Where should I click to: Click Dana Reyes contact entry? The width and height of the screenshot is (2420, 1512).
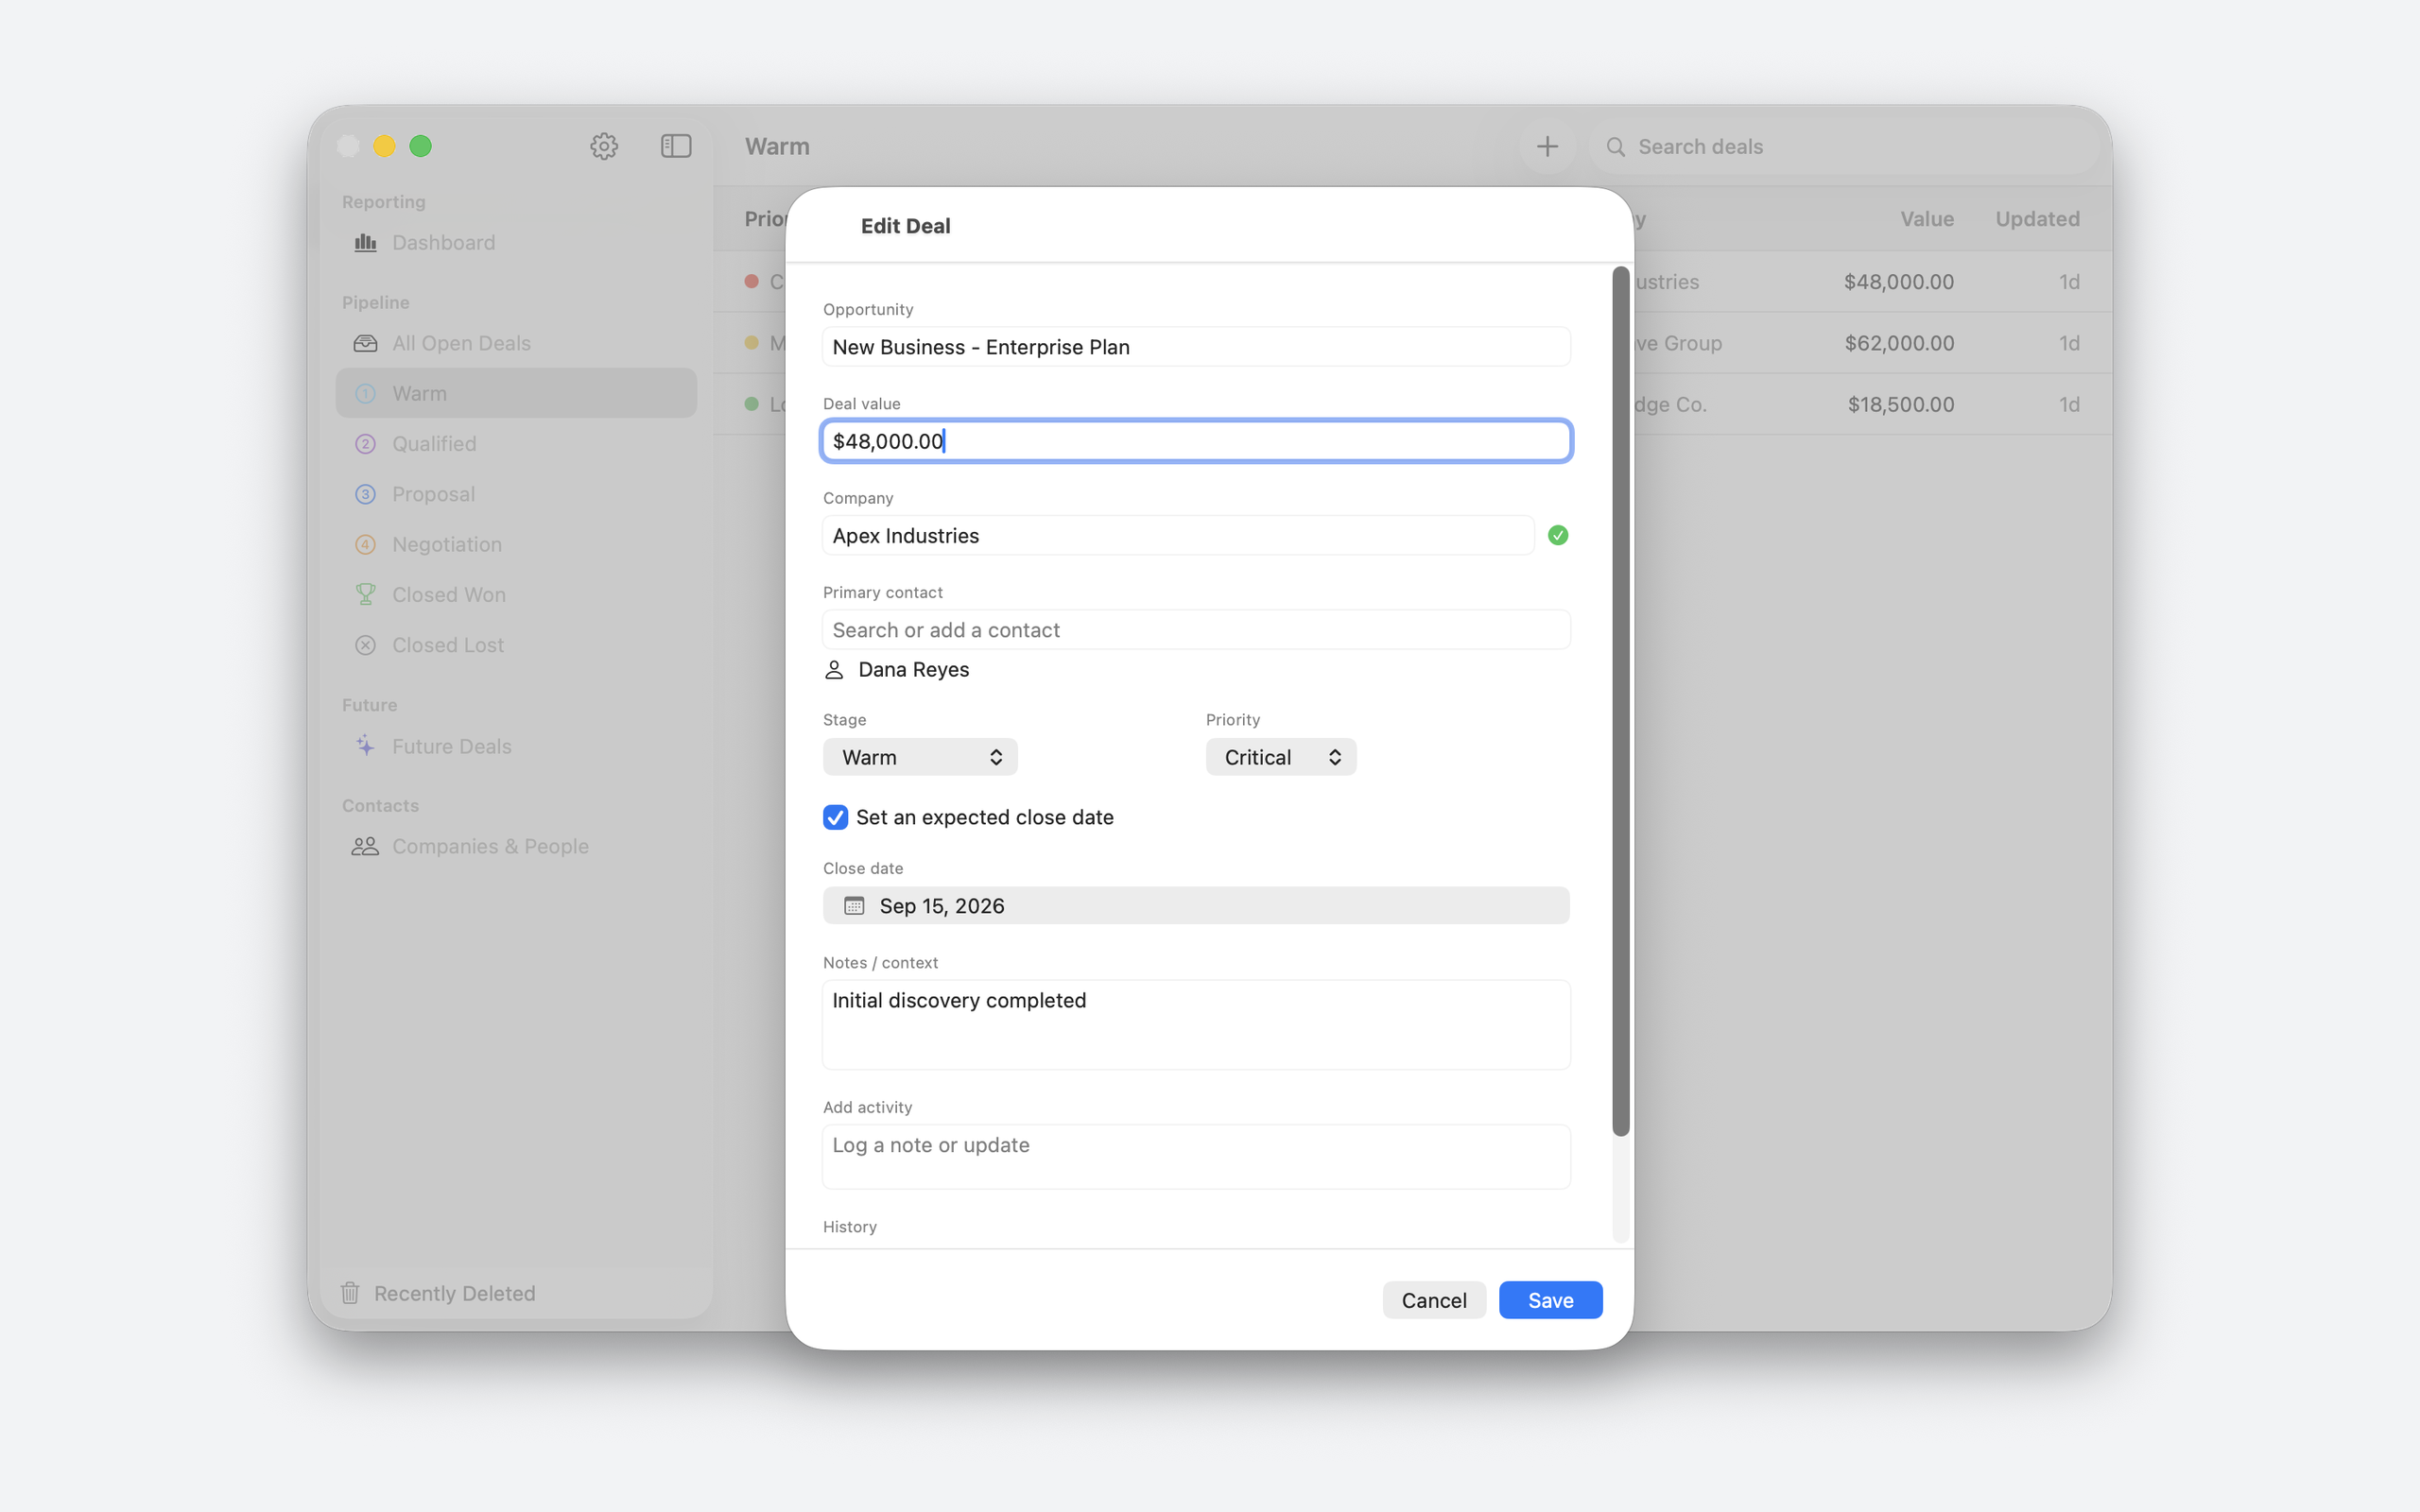coord(896,670)
